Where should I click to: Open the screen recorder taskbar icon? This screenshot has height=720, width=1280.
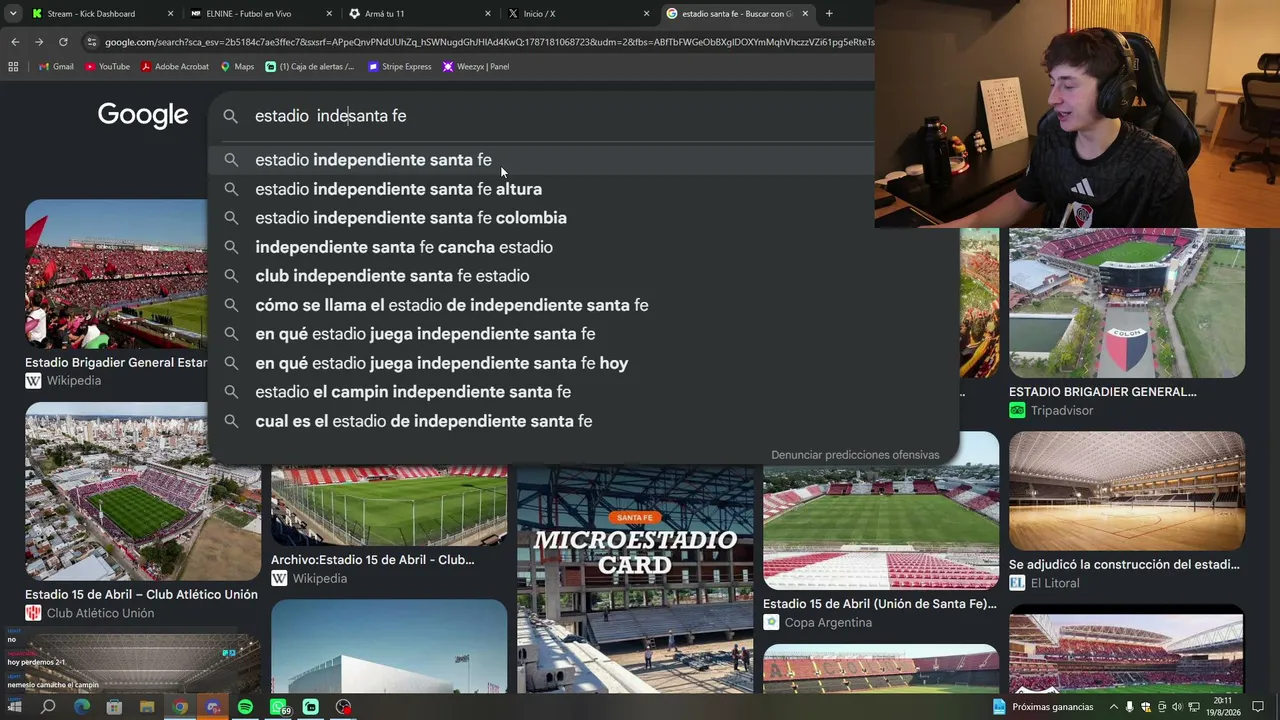pos(344,707)
